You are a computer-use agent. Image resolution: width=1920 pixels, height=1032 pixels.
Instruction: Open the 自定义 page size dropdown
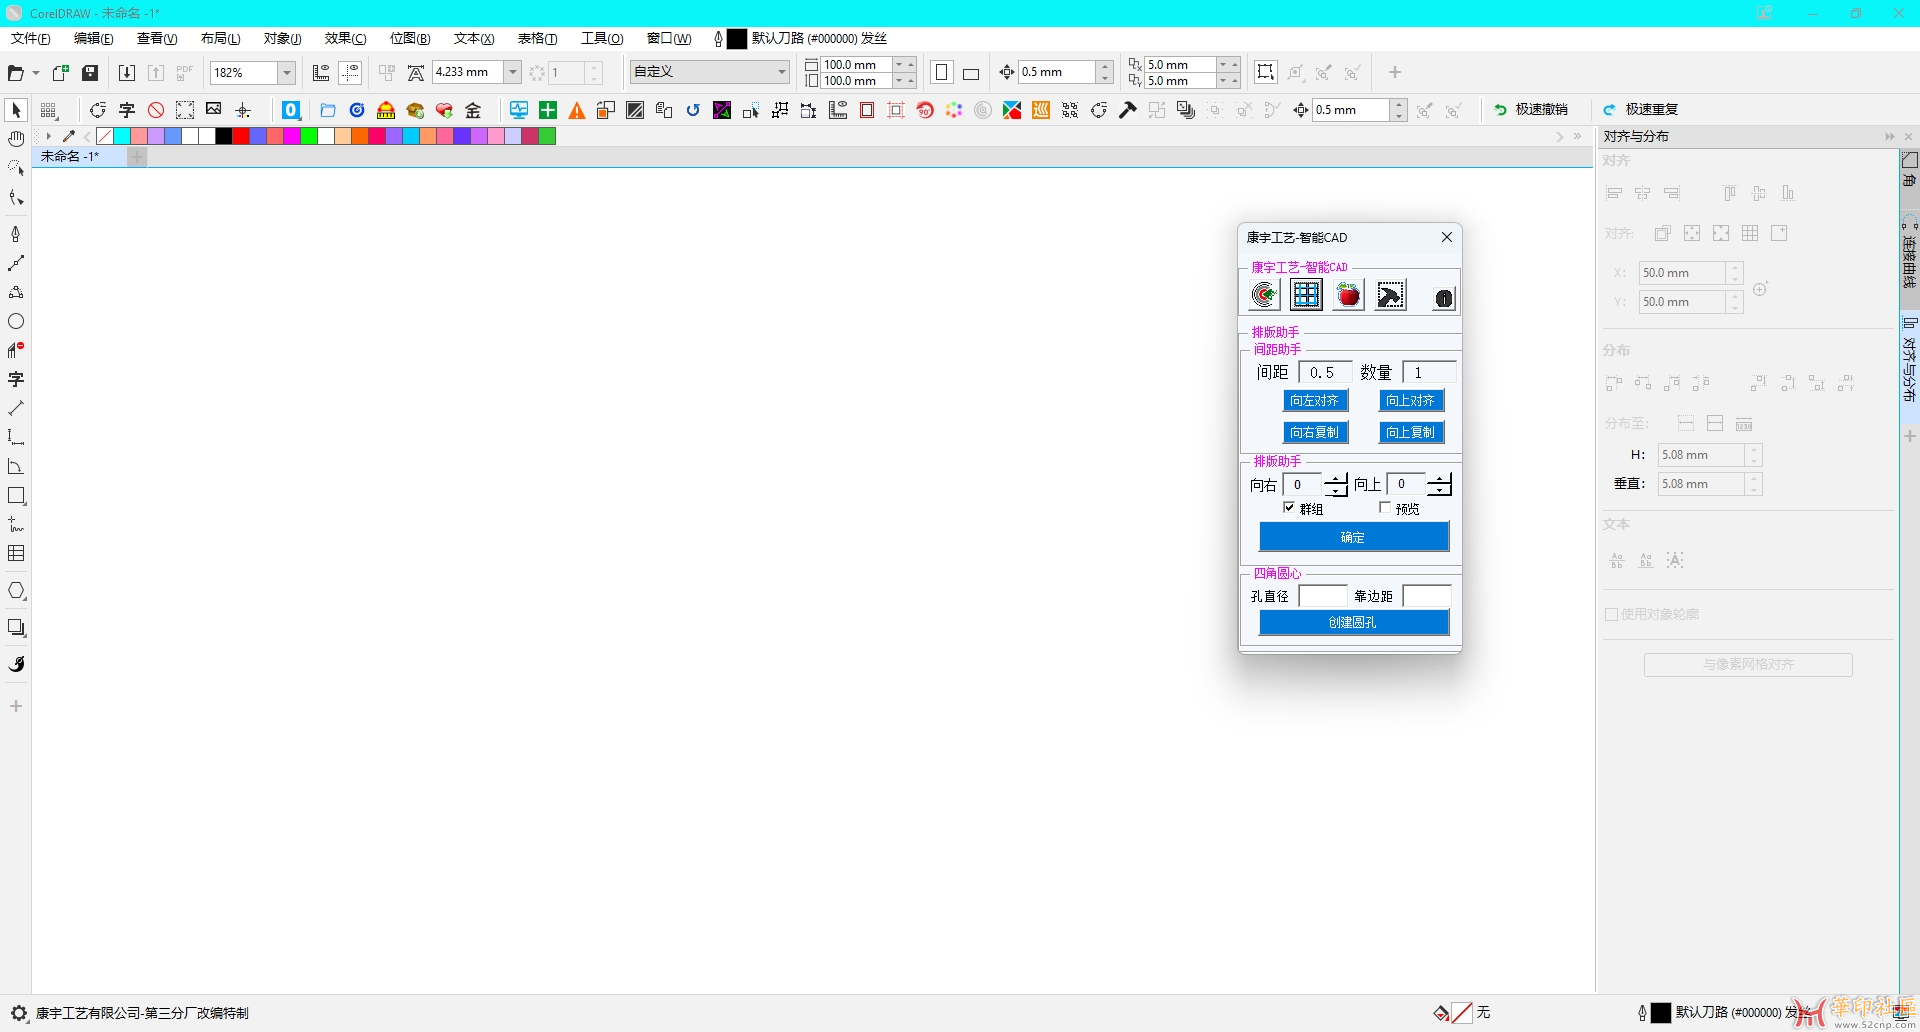click(782, 72)
